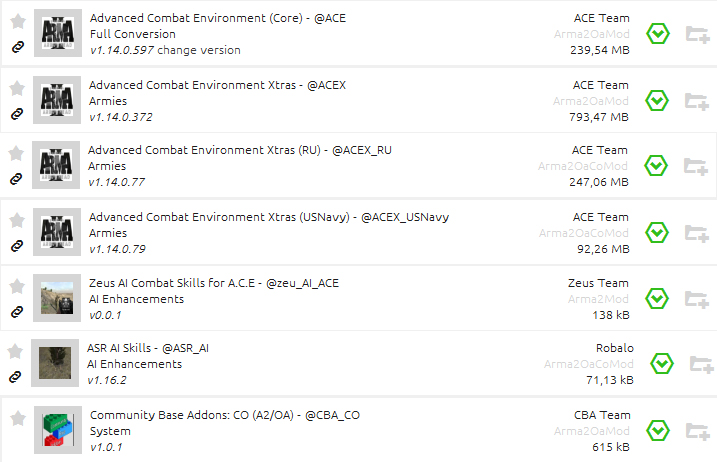Open Zeus AI Combat Skills thumbnail

coord(57,296)
